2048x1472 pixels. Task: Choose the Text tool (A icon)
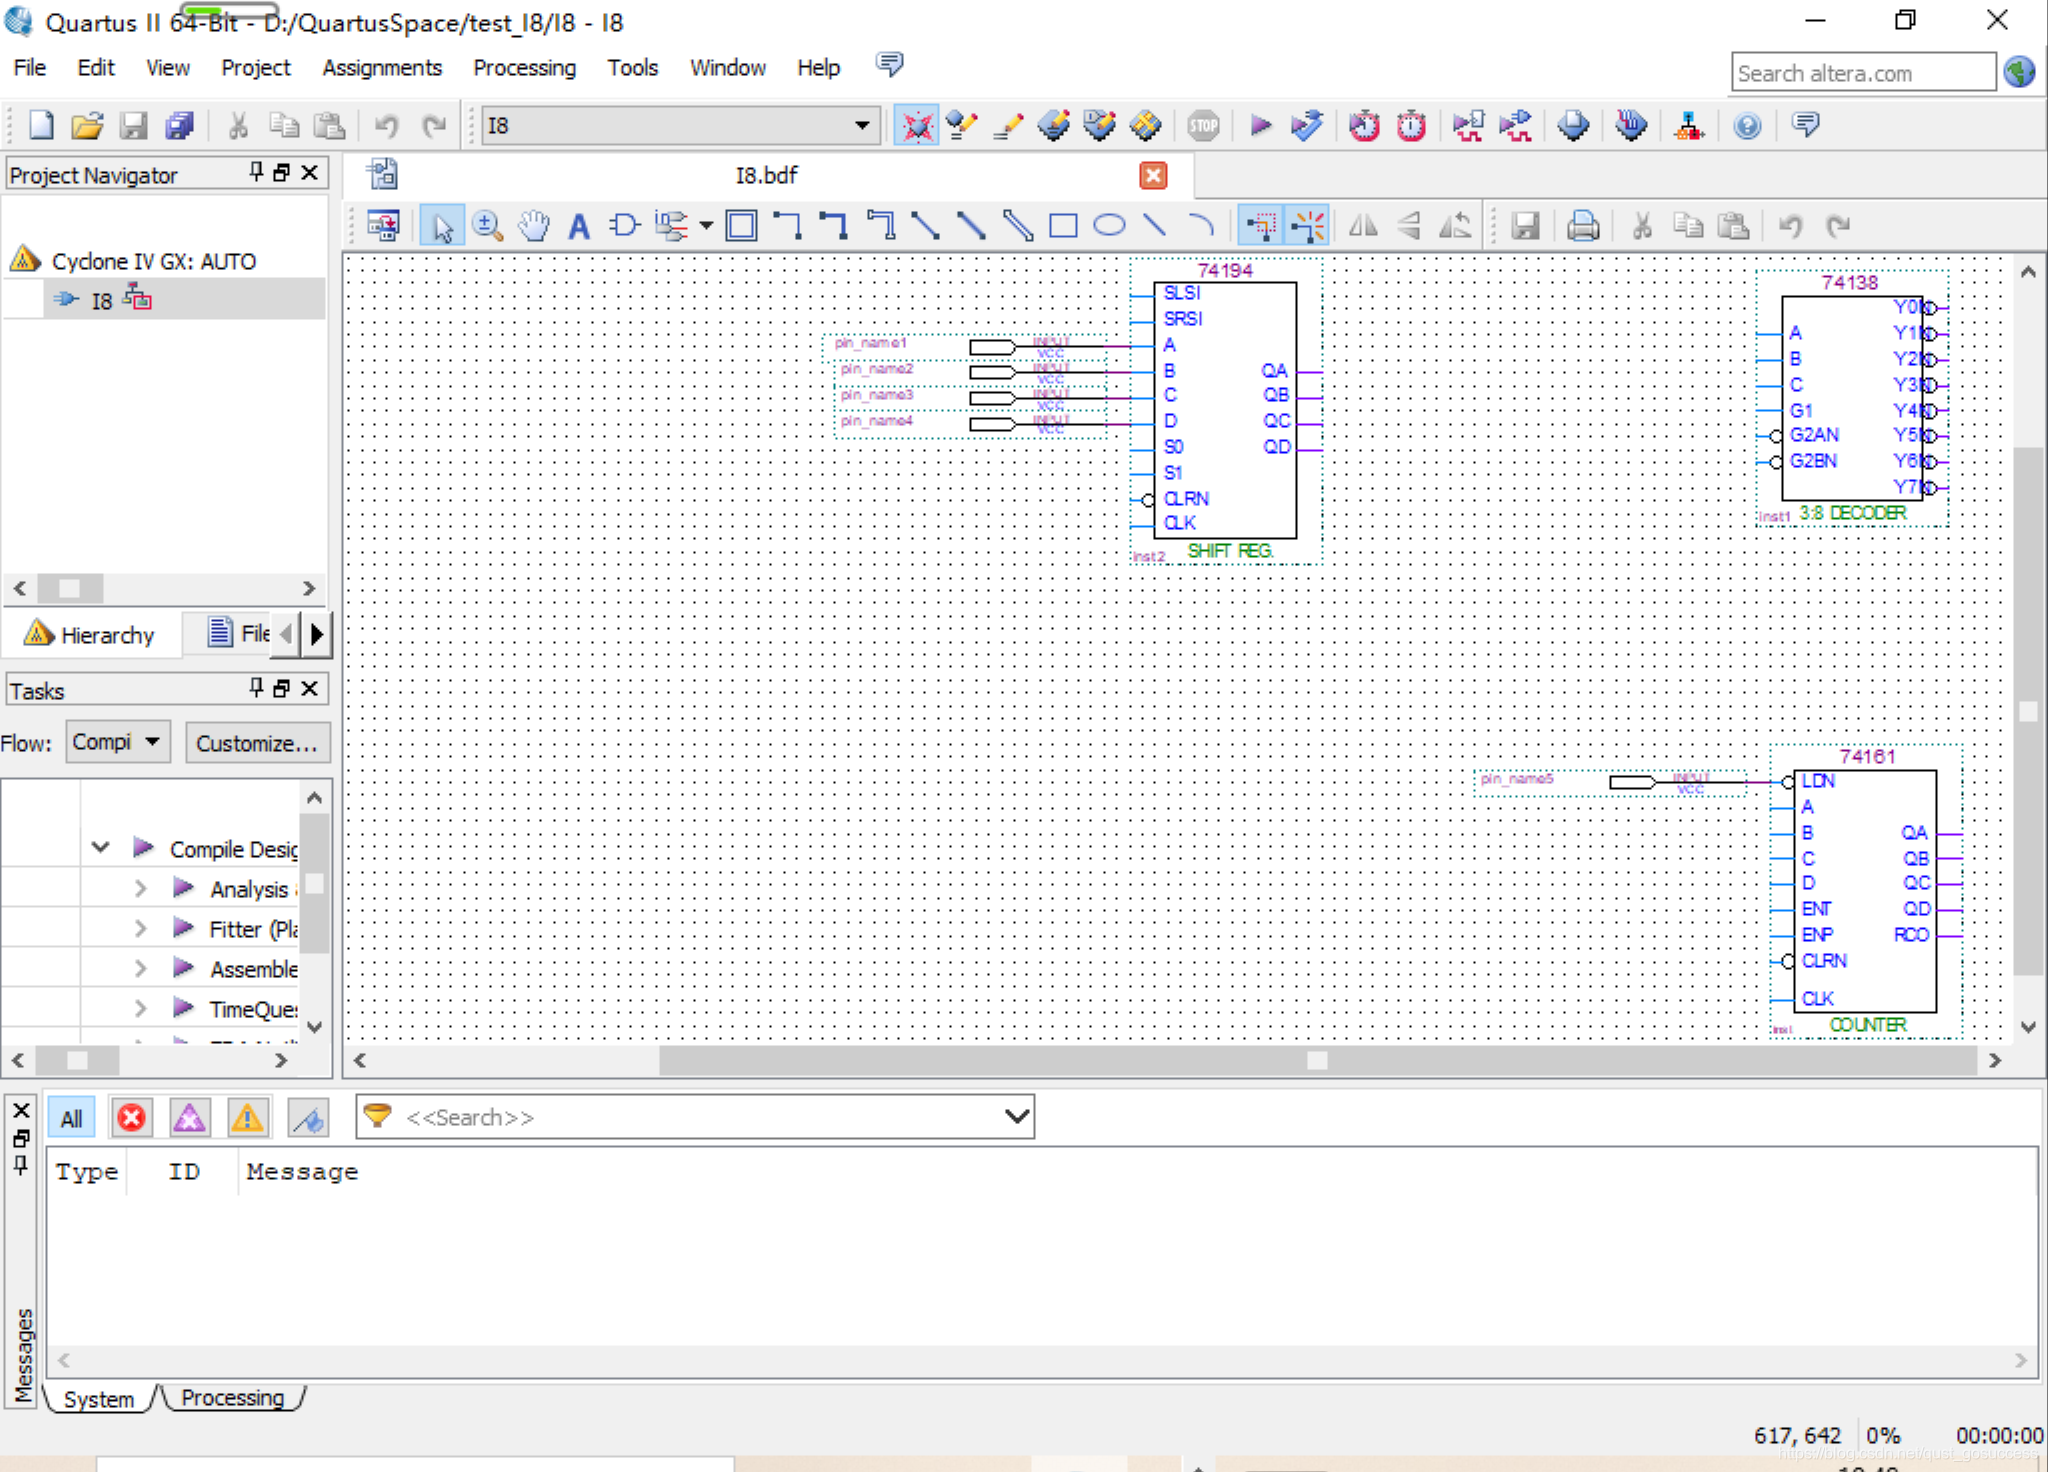pos(578,226)
